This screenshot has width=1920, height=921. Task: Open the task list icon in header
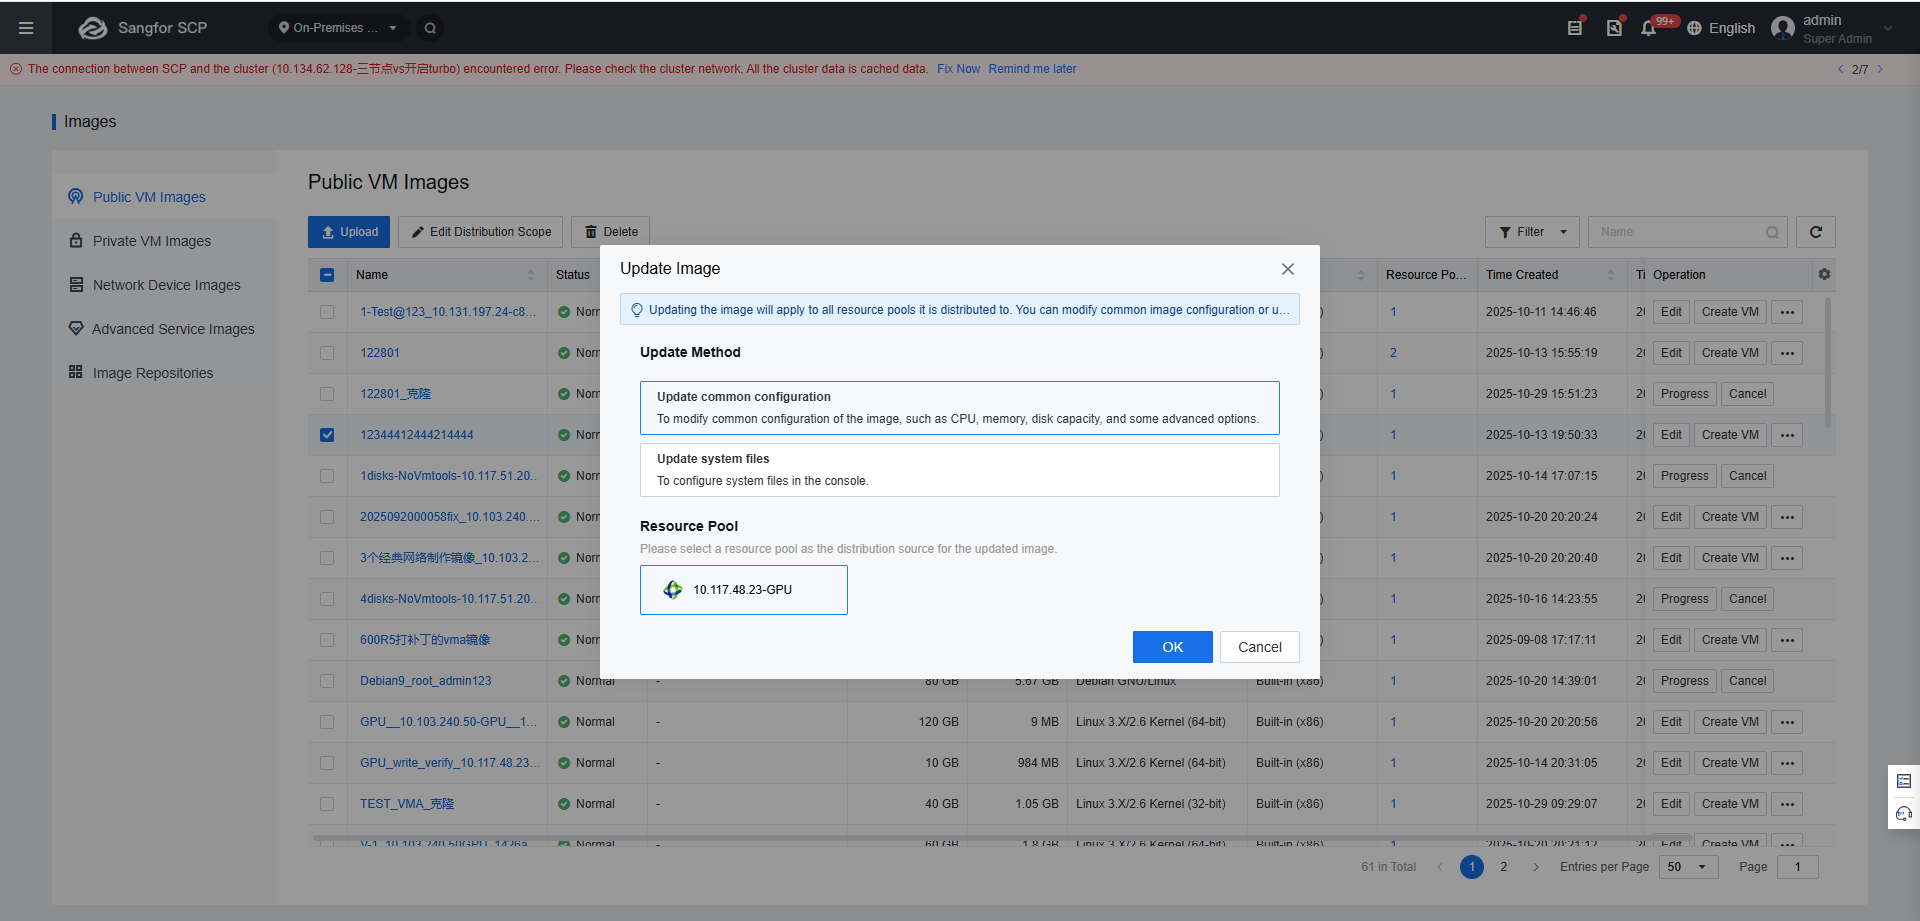[x=1575, y=28]
